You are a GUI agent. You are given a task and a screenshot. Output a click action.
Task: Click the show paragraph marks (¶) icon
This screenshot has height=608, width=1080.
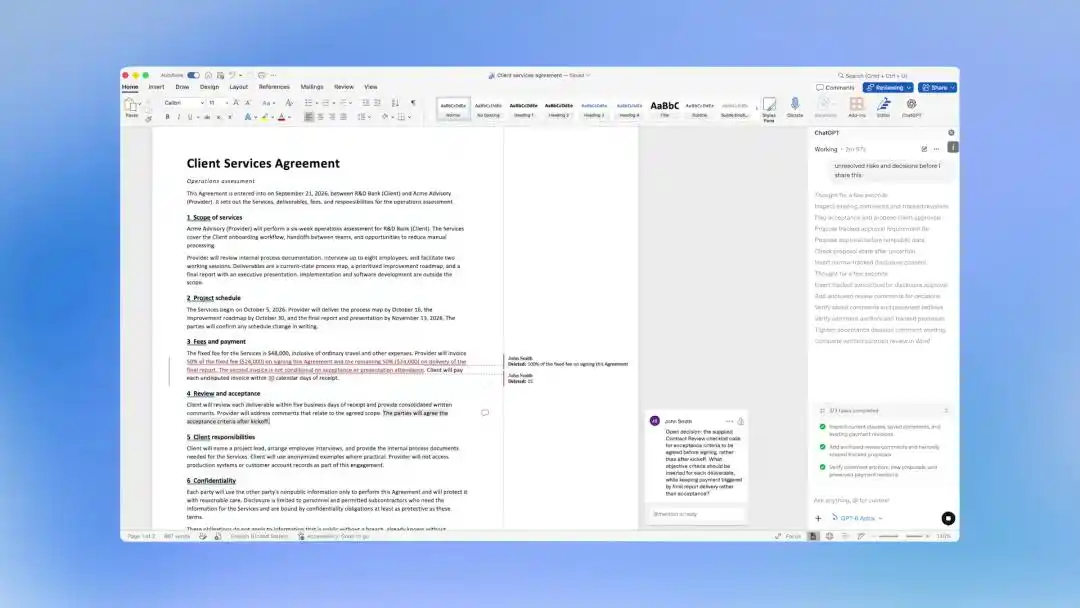(x=413, y=103)
